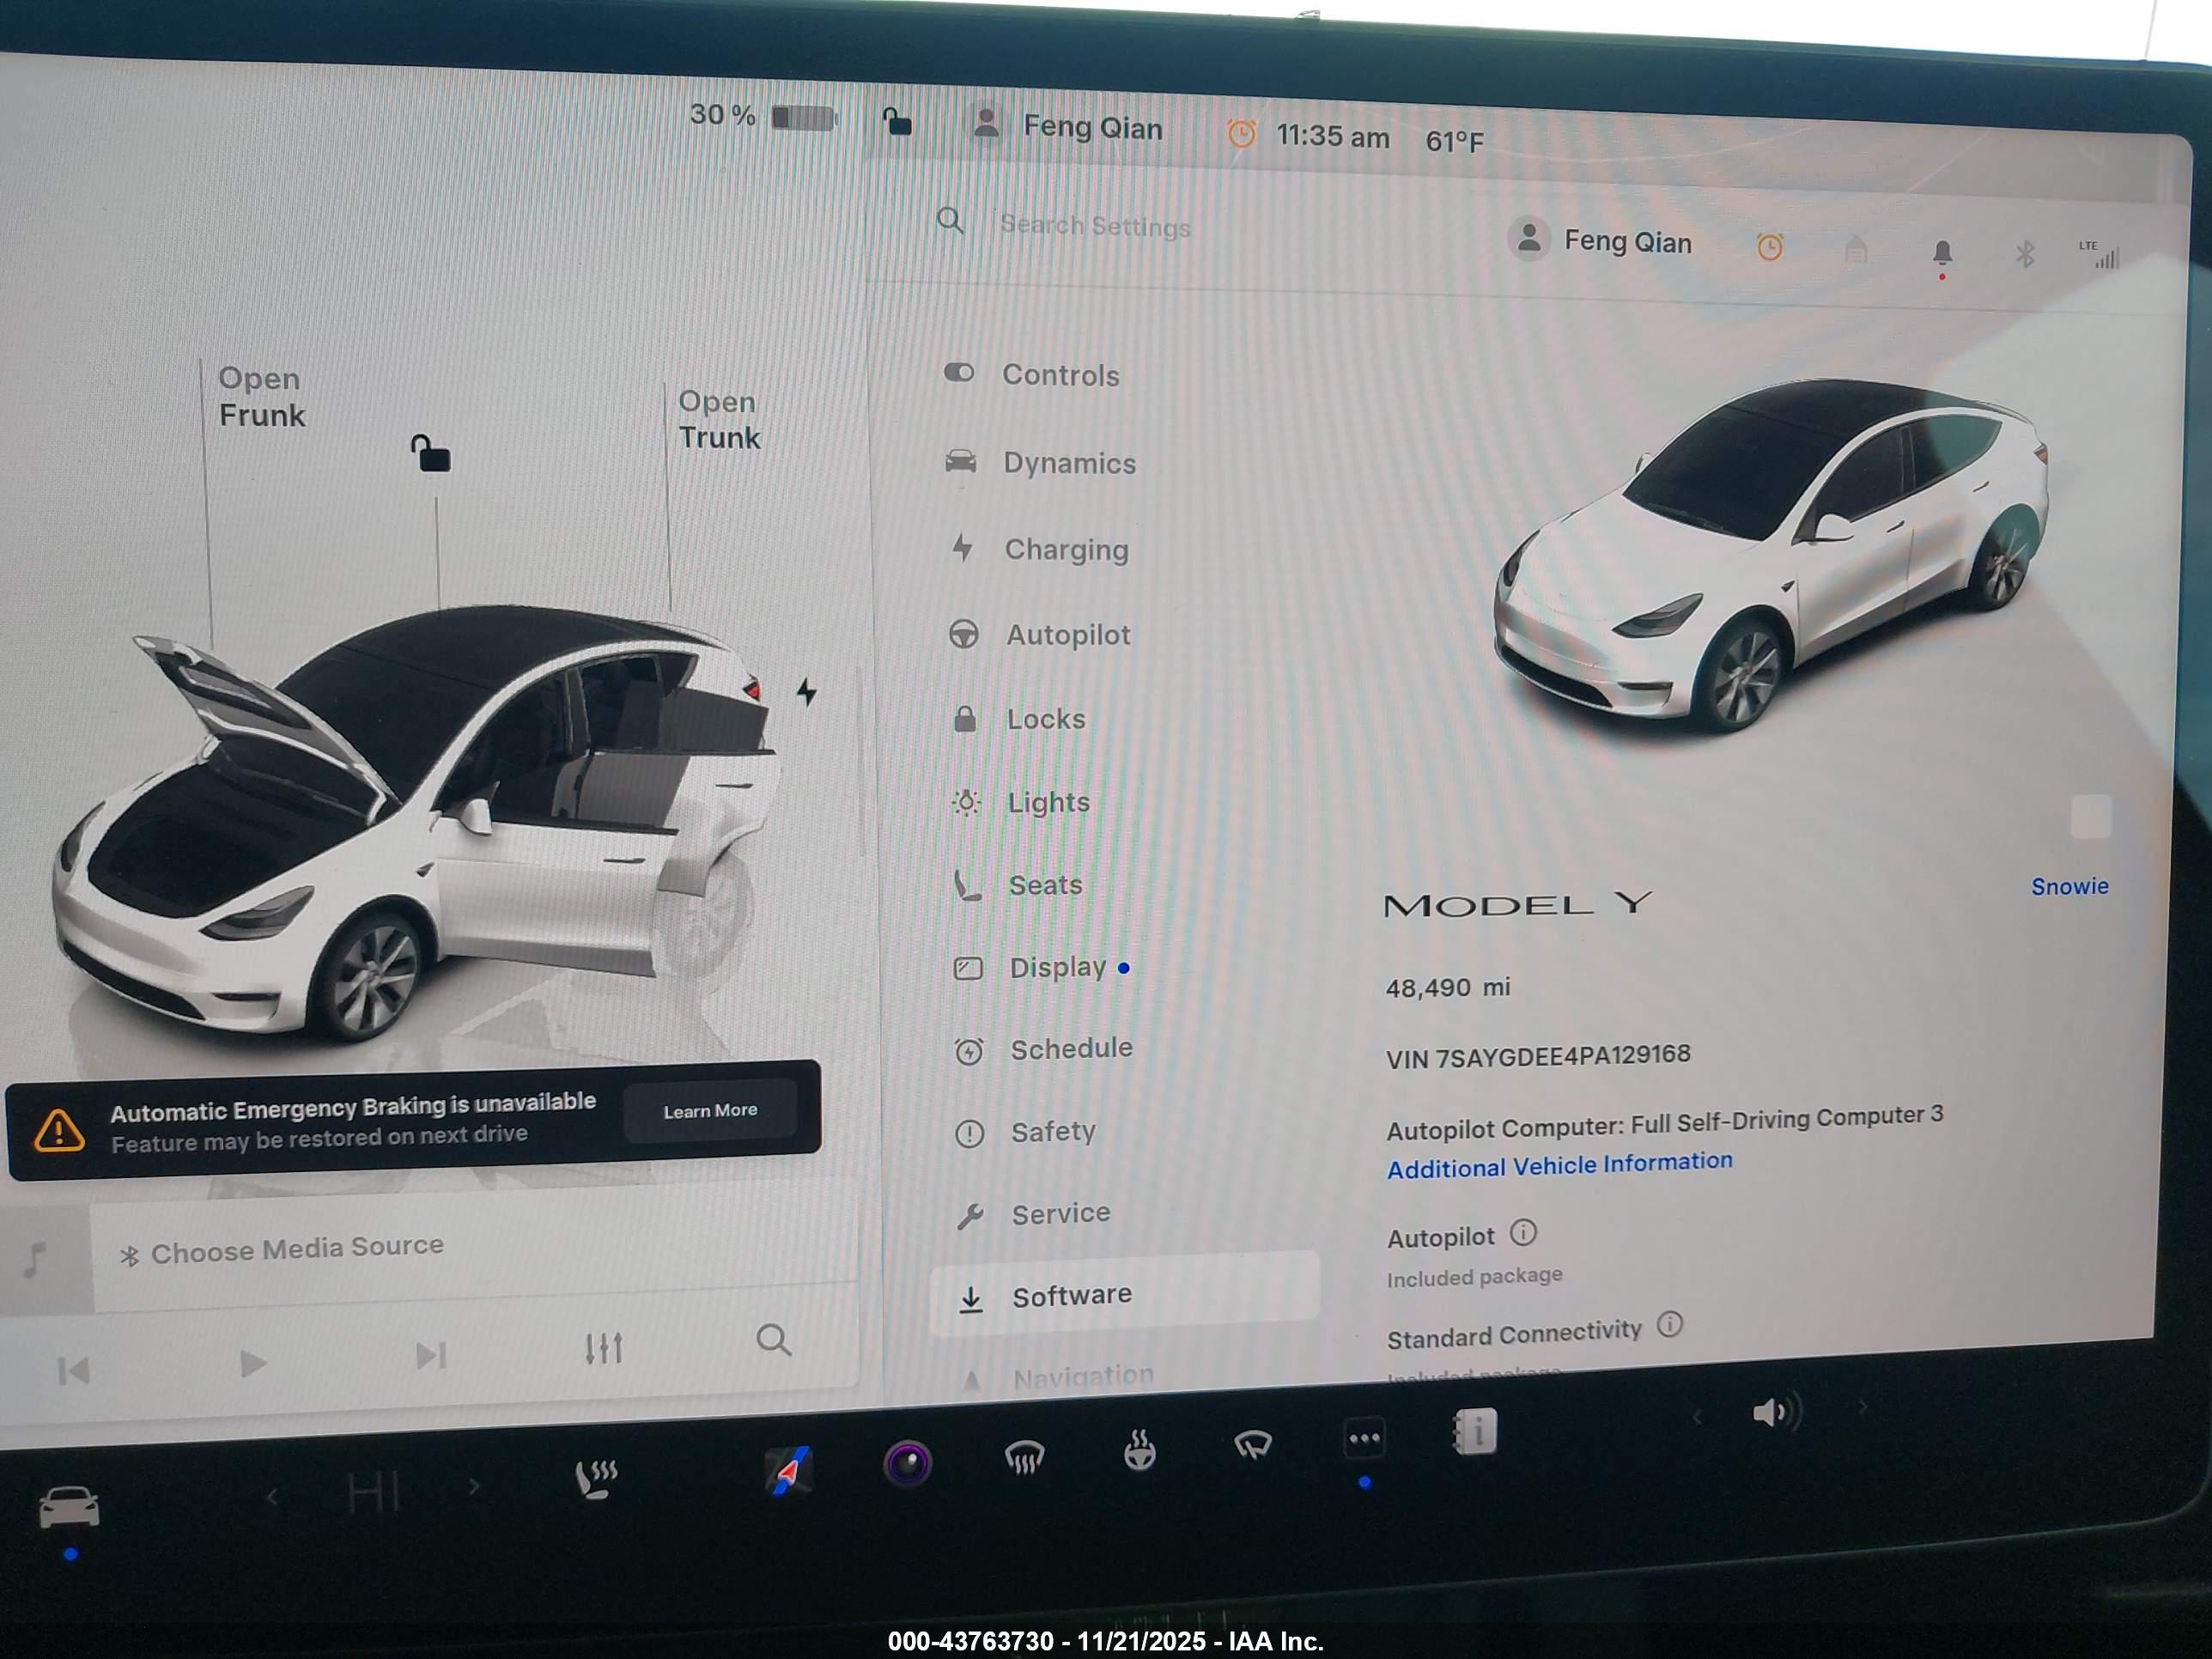Tap the garage HomeLink icon in header
The width and height of the screenshot is (2212, 1659).
(1855, 250)
